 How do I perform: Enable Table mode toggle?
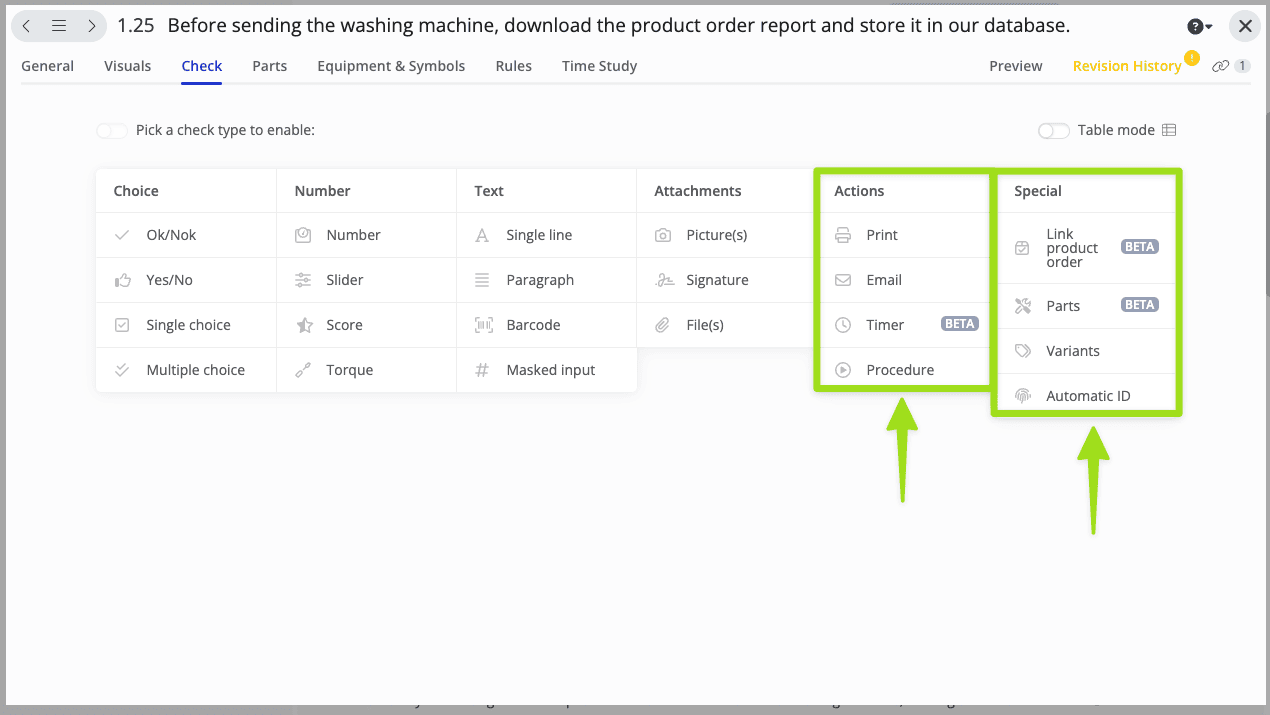pyautogui.click(x=1053, y=130)
